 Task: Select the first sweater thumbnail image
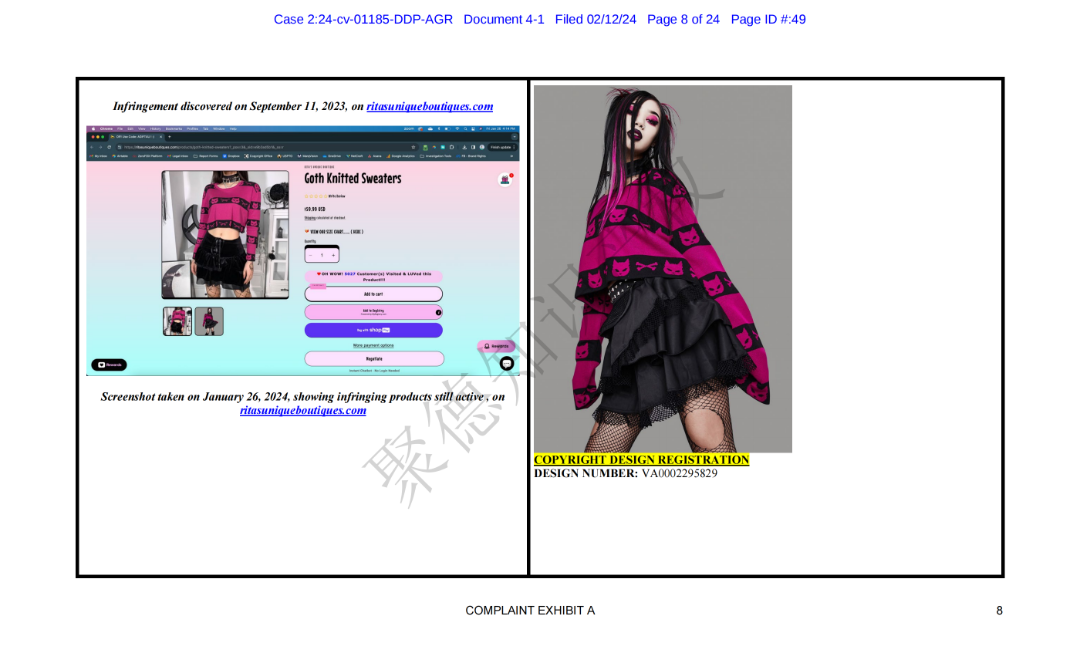point(177,322)
